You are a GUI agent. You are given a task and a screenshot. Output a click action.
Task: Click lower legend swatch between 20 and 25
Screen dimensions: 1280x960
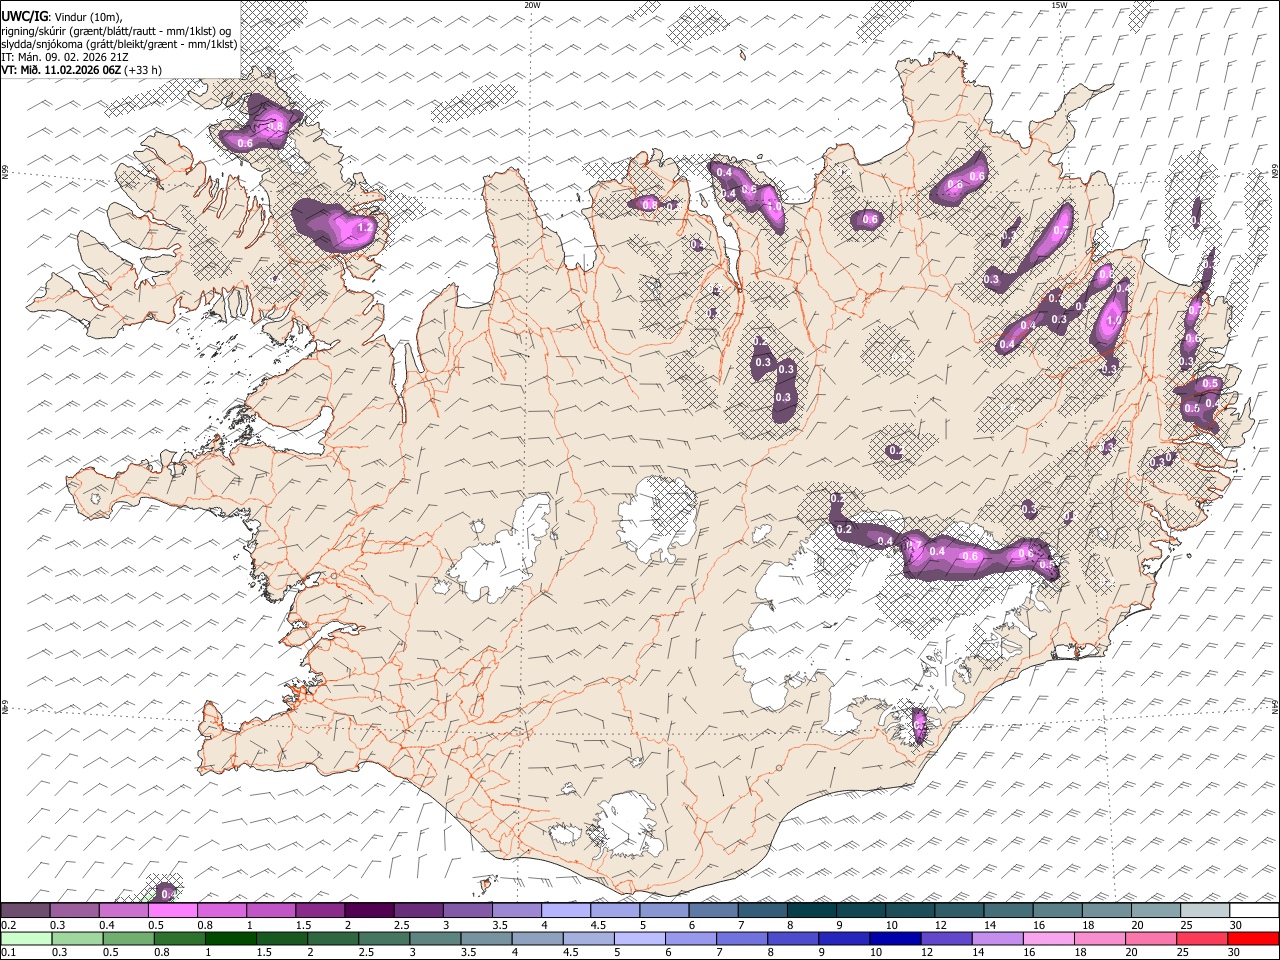tap(1152, 939)
